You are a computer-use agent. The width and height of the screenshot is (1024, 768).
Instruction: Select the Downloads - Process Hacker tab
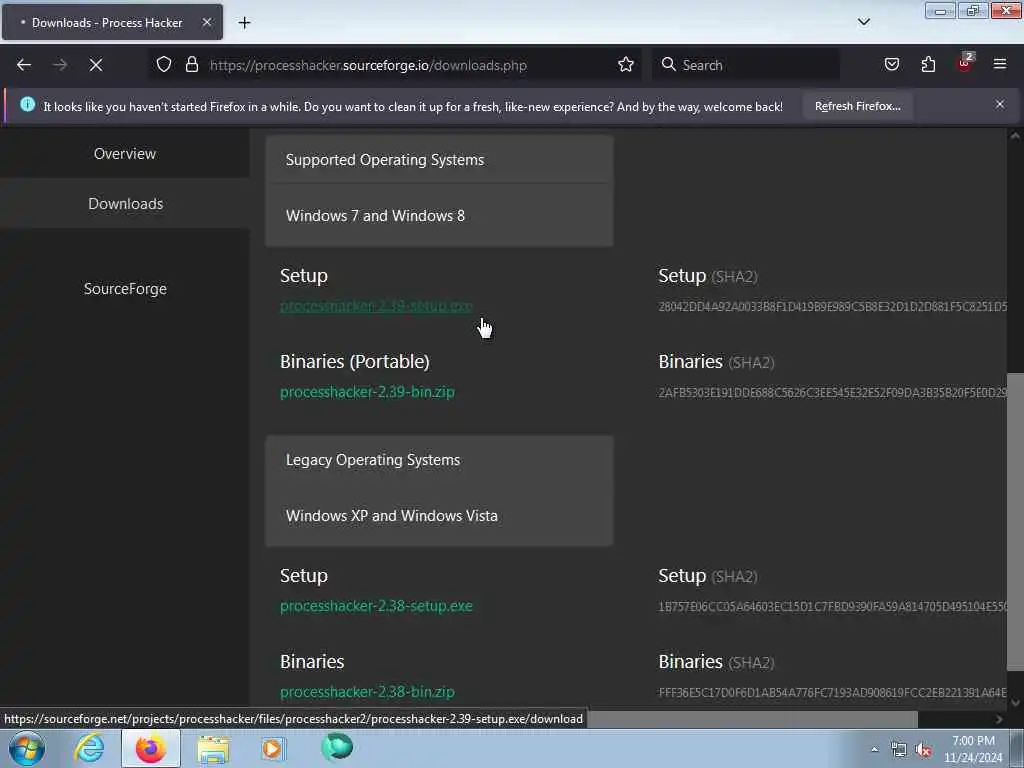pos(112,22)
